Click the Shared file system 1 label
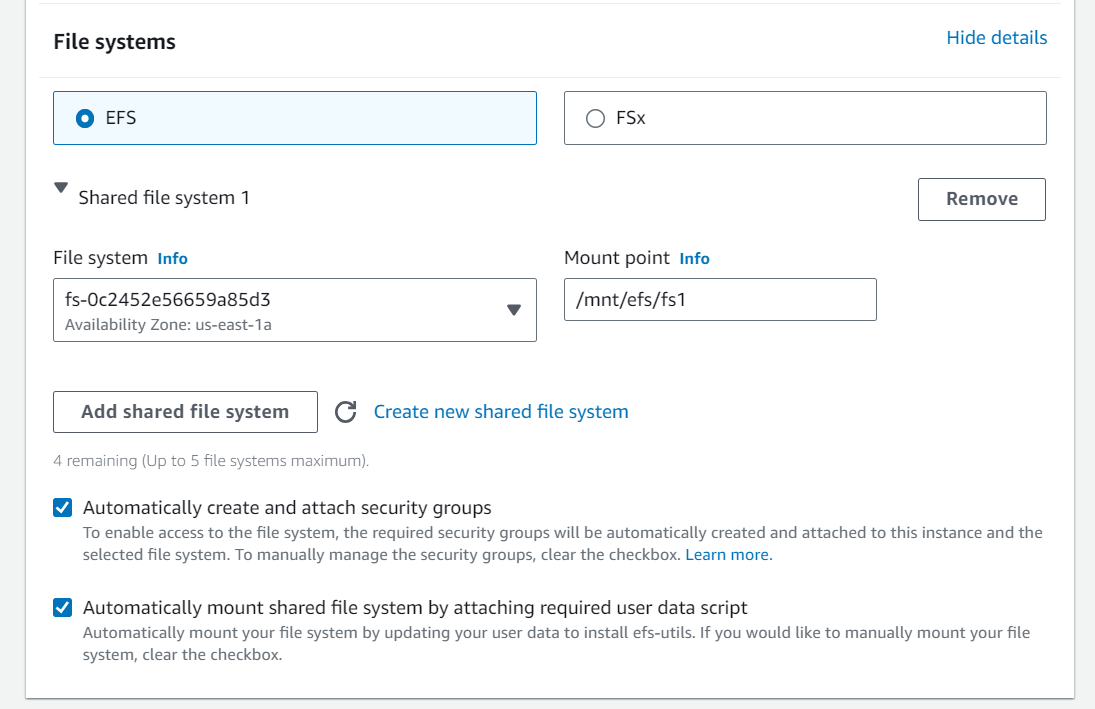The image size is (1095, 709). point(164,198)
